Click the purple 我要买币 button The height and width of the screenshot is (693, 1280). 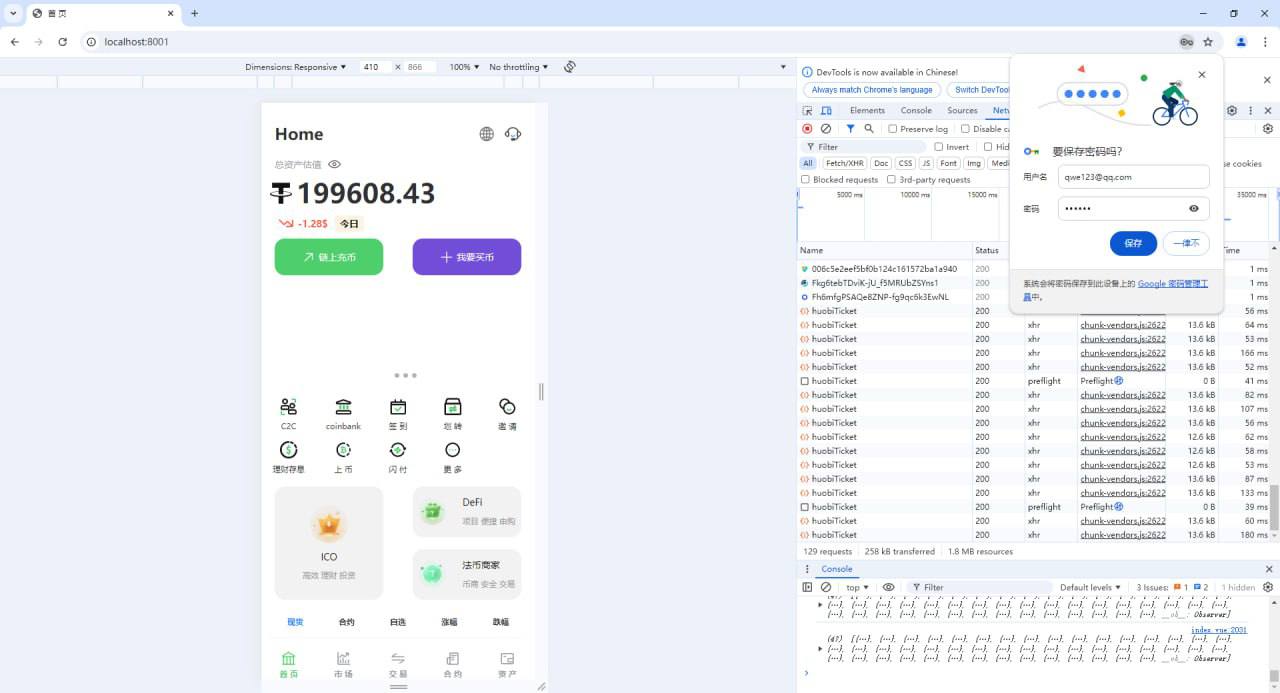(466, 257)
